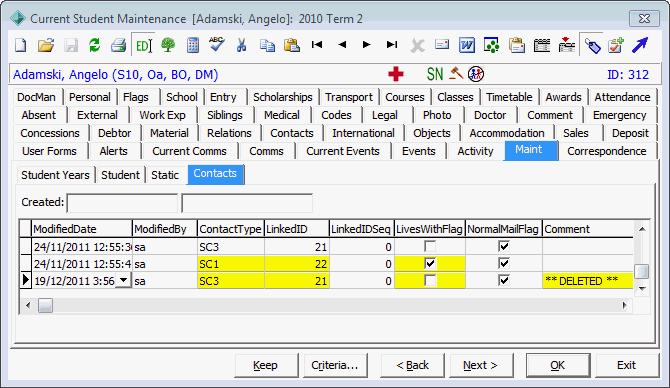Viewport: 670px width, 388px height.
Task: Confirm with the OK button
Action: click(558, 365)
